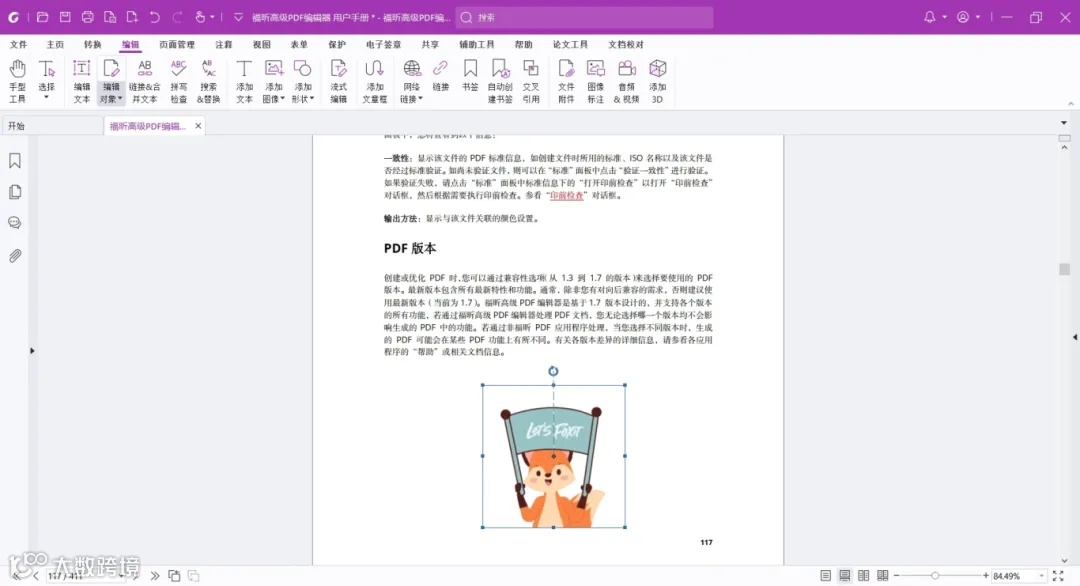Image resolution: width=1080 pixels, height=586 pixels.
Task: Click the Undo arrow in title bar
Action: (x=155, y=17)
